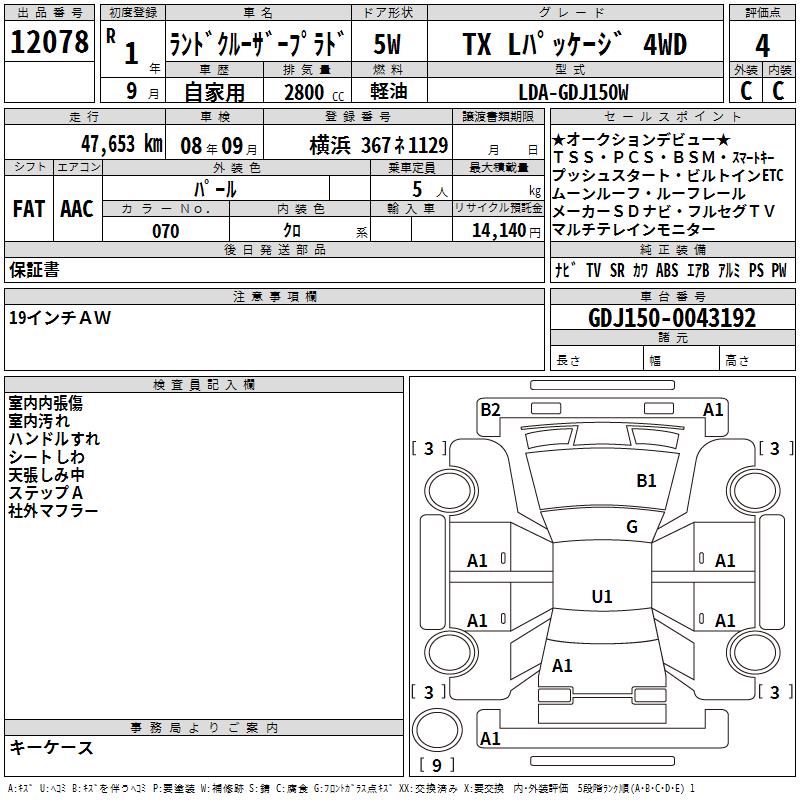Select カワ leather equipment code
This screenshot has width=800, height=800.
(x=640, y=270)
